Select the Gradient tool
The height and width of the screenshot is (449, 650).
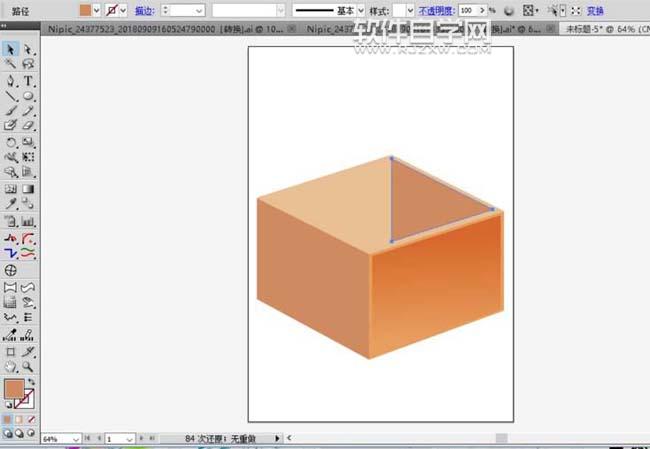[28, 189]
